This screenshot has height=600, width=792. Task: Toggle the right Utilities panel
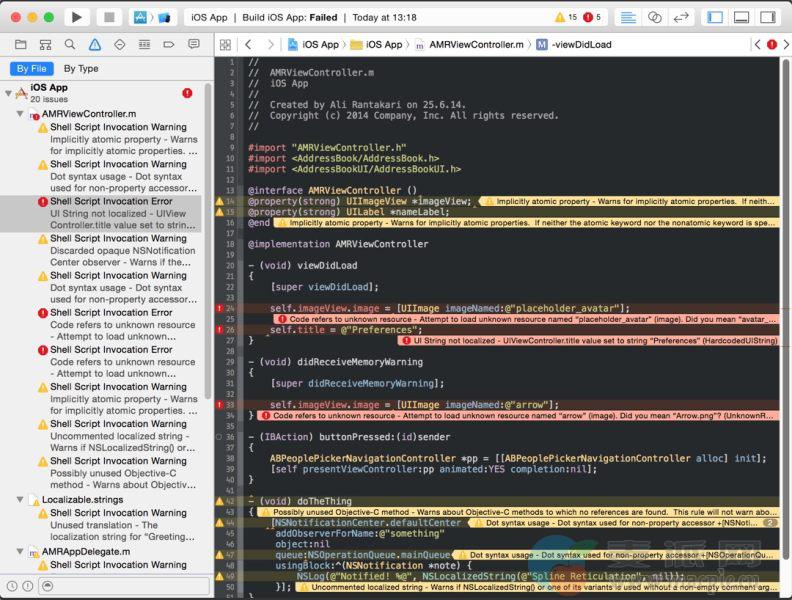767,17
